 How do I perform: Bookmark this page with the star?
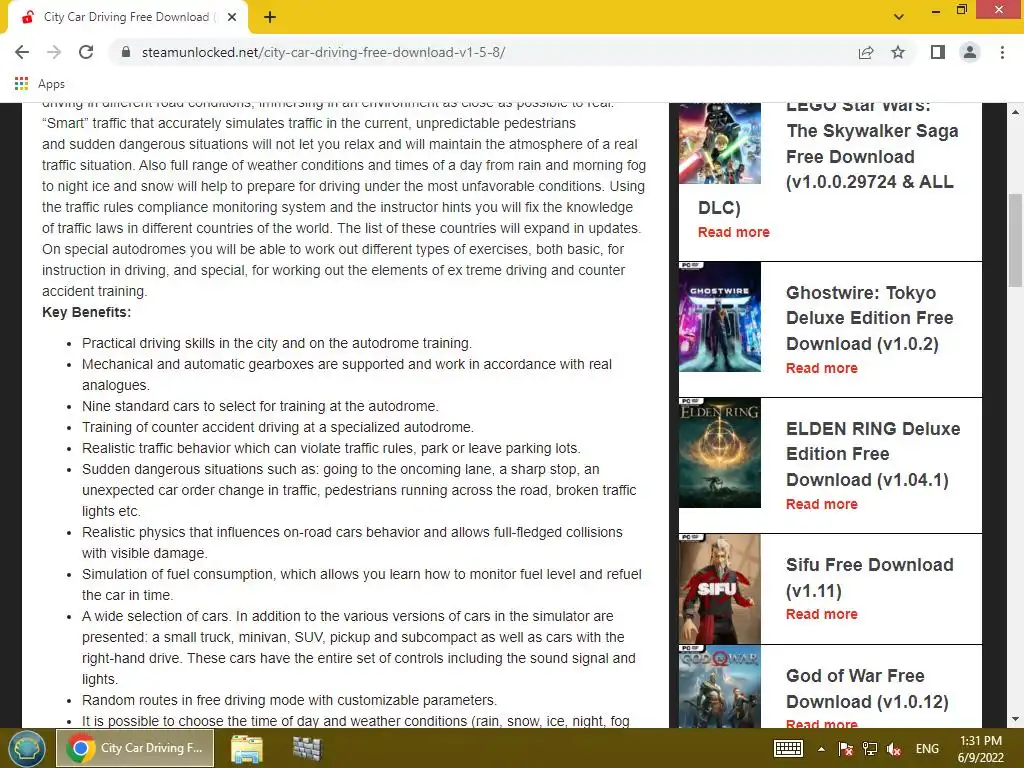898,52
